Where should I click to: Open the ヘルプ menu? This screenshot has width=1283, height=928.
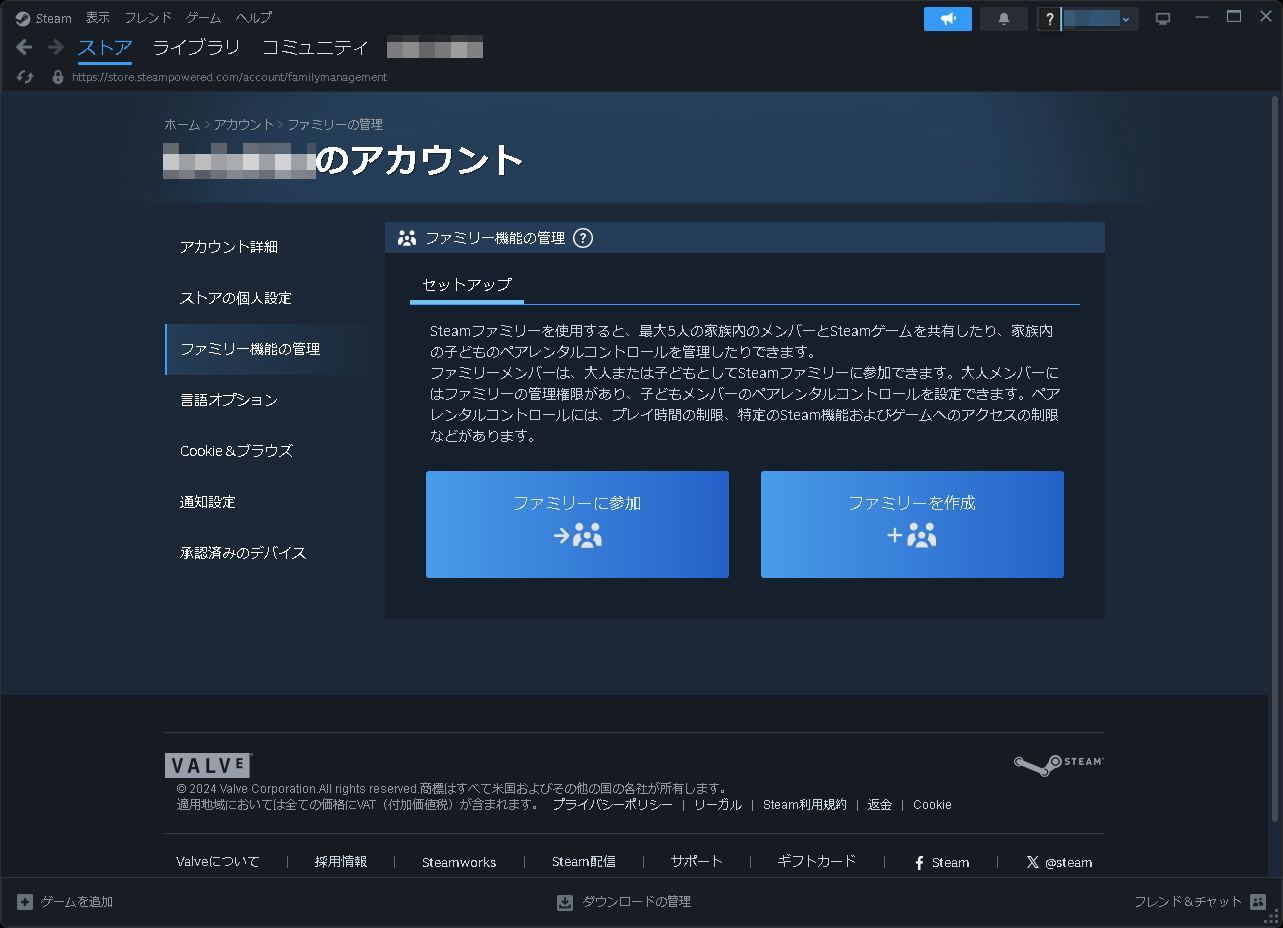[x=252, y=17]
